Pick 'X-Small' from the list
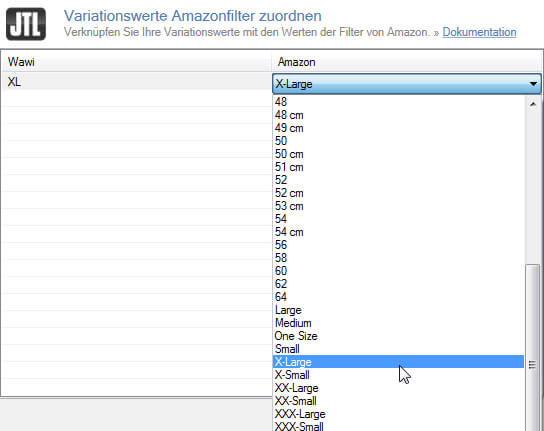Screen dimensions: 544x431 (x=398, y=375)
